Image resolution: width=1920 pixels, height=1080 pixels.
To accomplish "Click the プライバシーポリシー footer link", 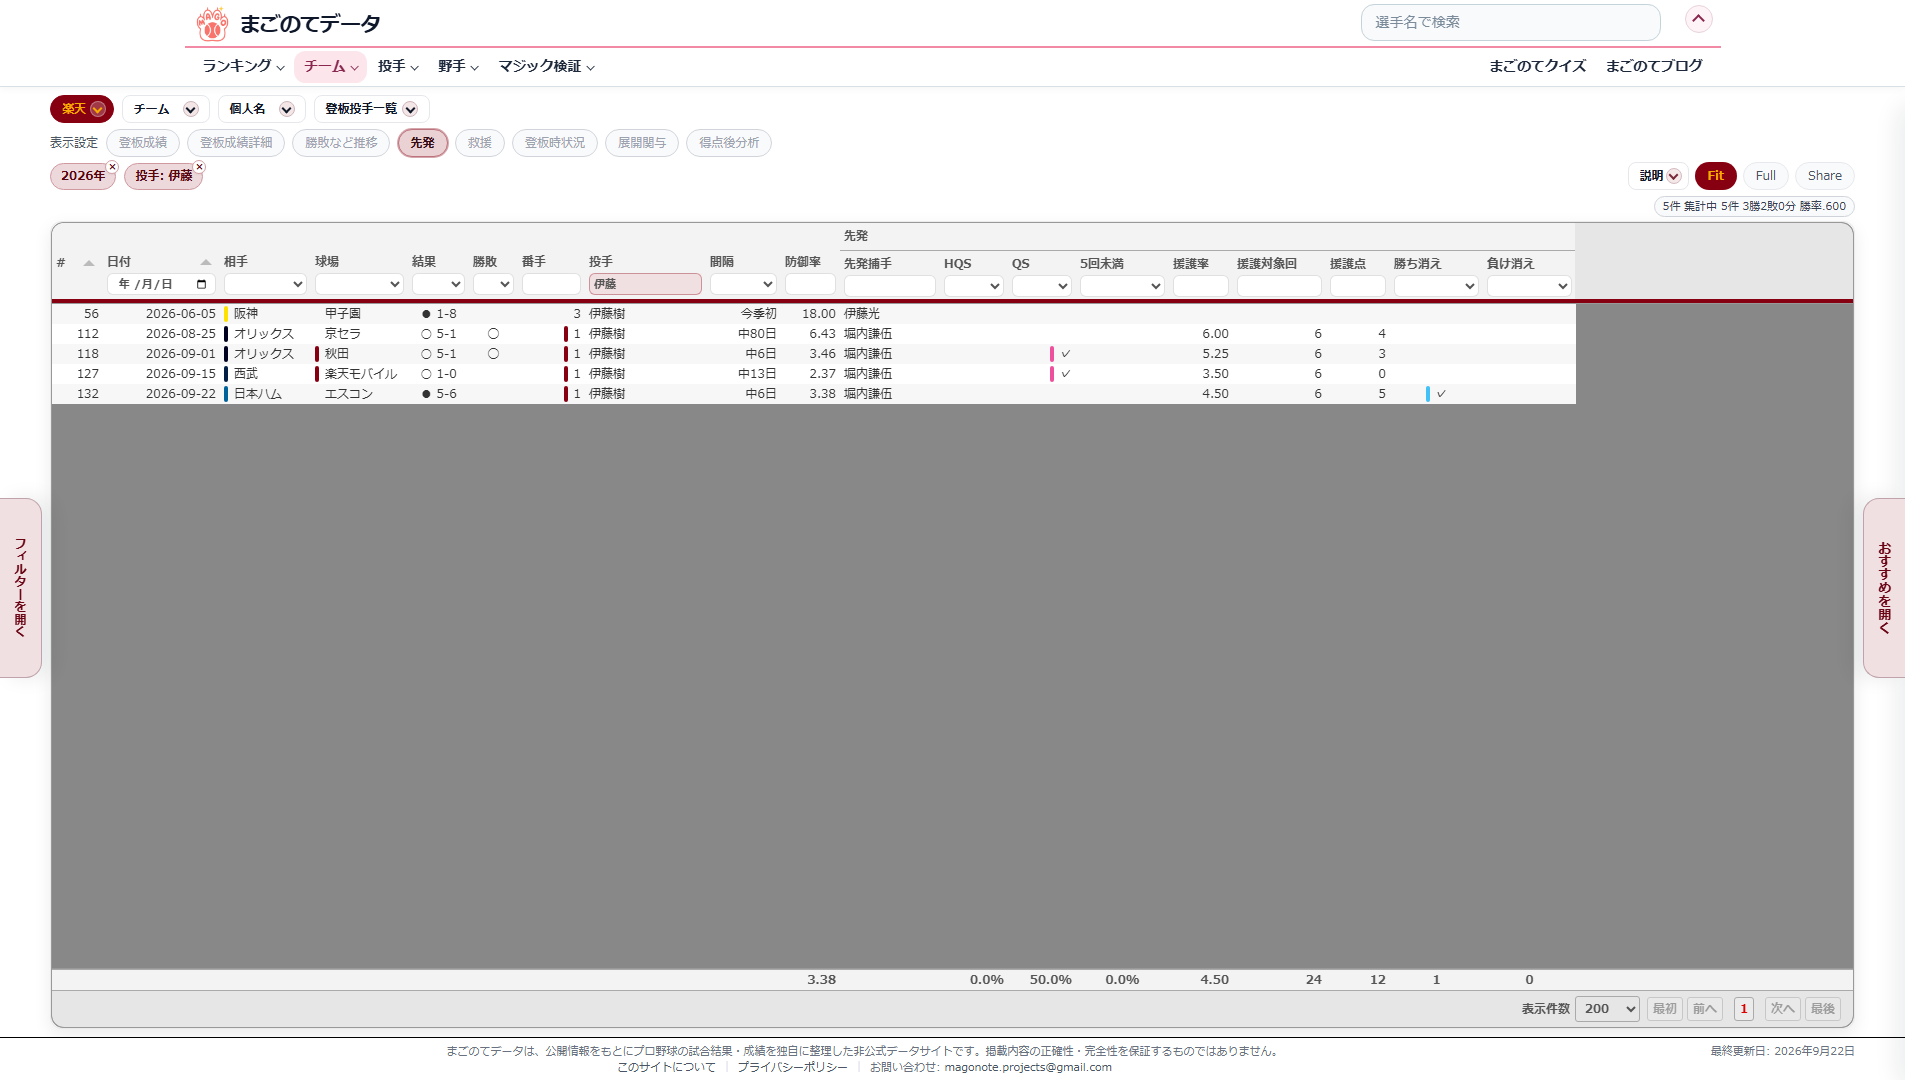I will pyautogui.click(x=792, y=1067).
